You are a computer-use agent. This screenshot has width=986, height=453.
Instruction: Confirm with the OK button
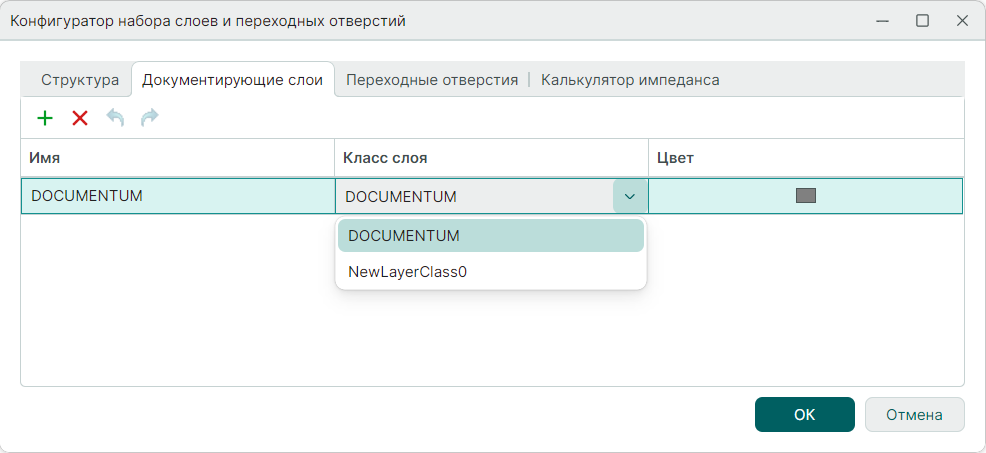pyautogui.click(x=804, y=414)
